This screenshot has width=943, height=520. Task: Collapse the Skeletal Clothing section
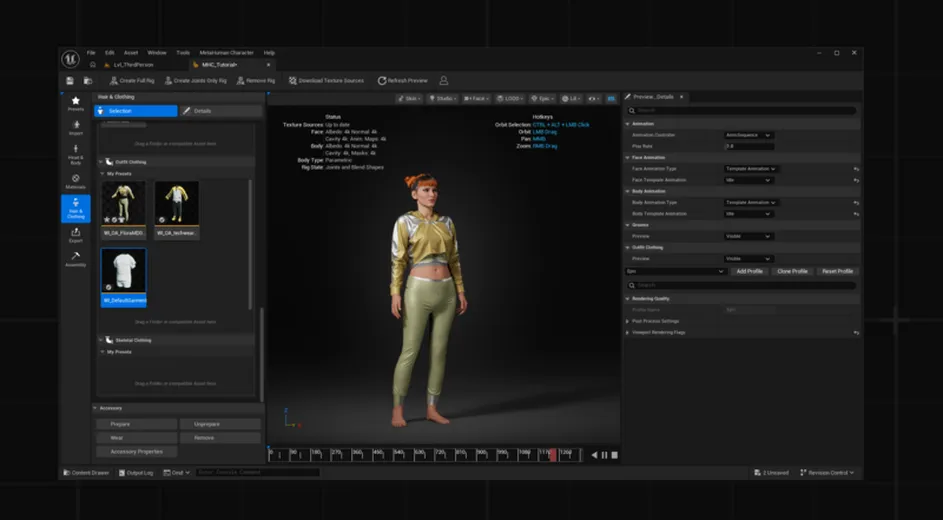click(x=100, y=340)
